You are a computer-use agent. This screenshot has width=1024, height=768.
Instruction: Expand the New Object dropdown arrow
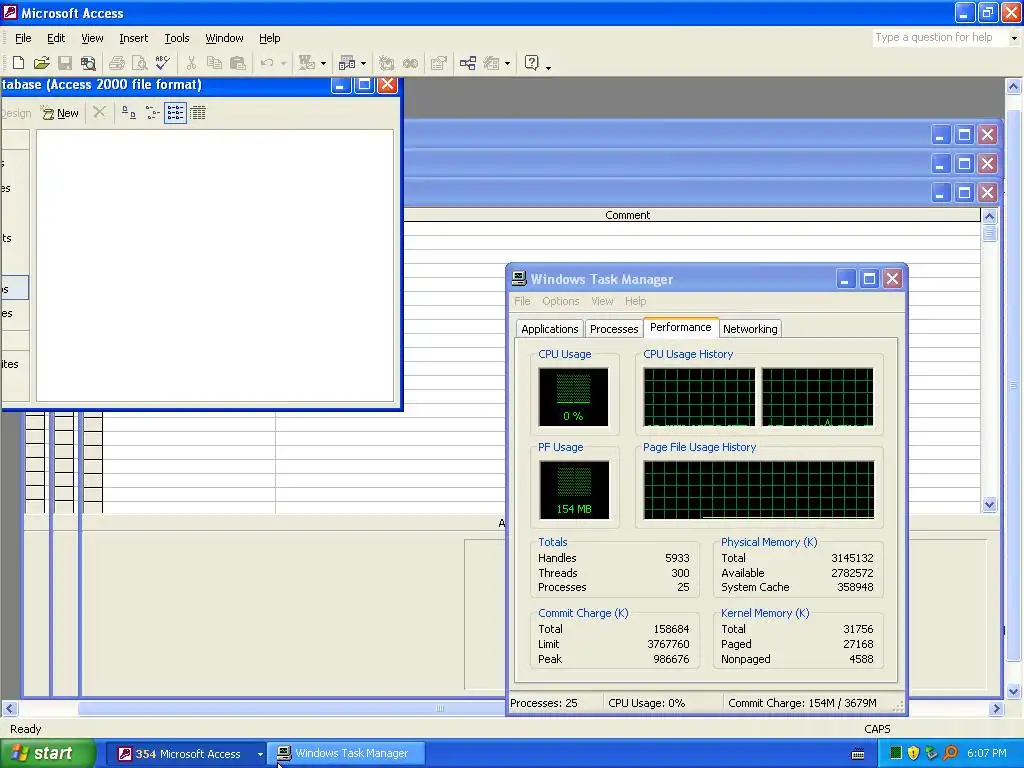point(507,63)
